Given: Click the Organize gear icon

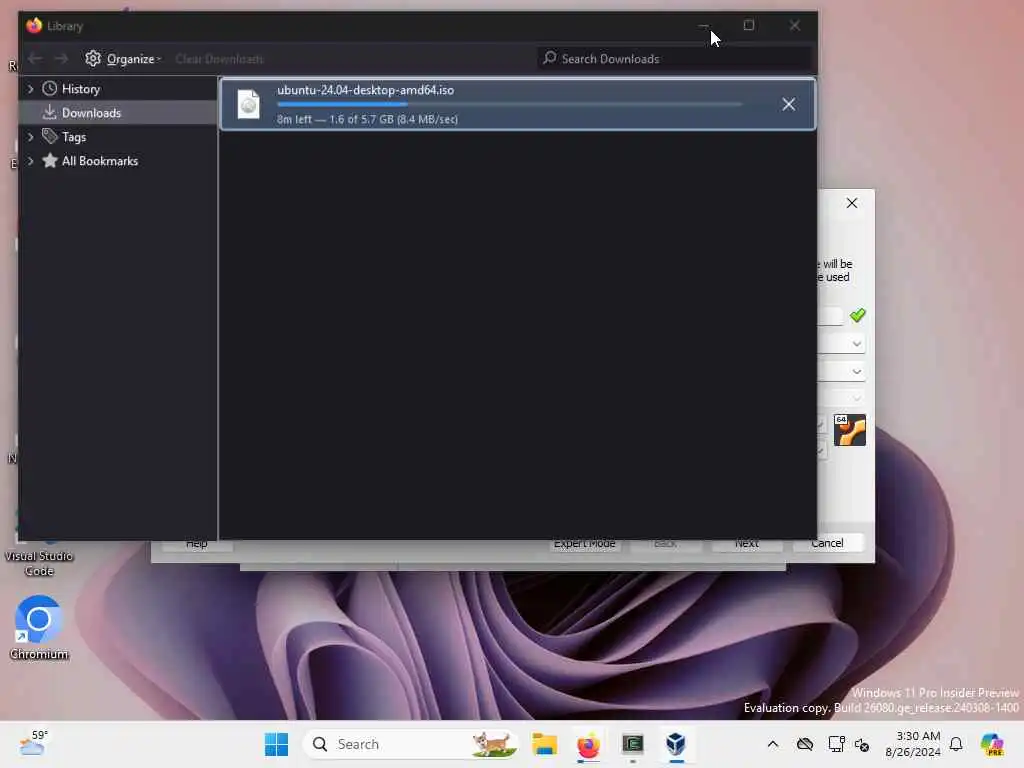Looking at the screenshot, I should click(93, 58).
